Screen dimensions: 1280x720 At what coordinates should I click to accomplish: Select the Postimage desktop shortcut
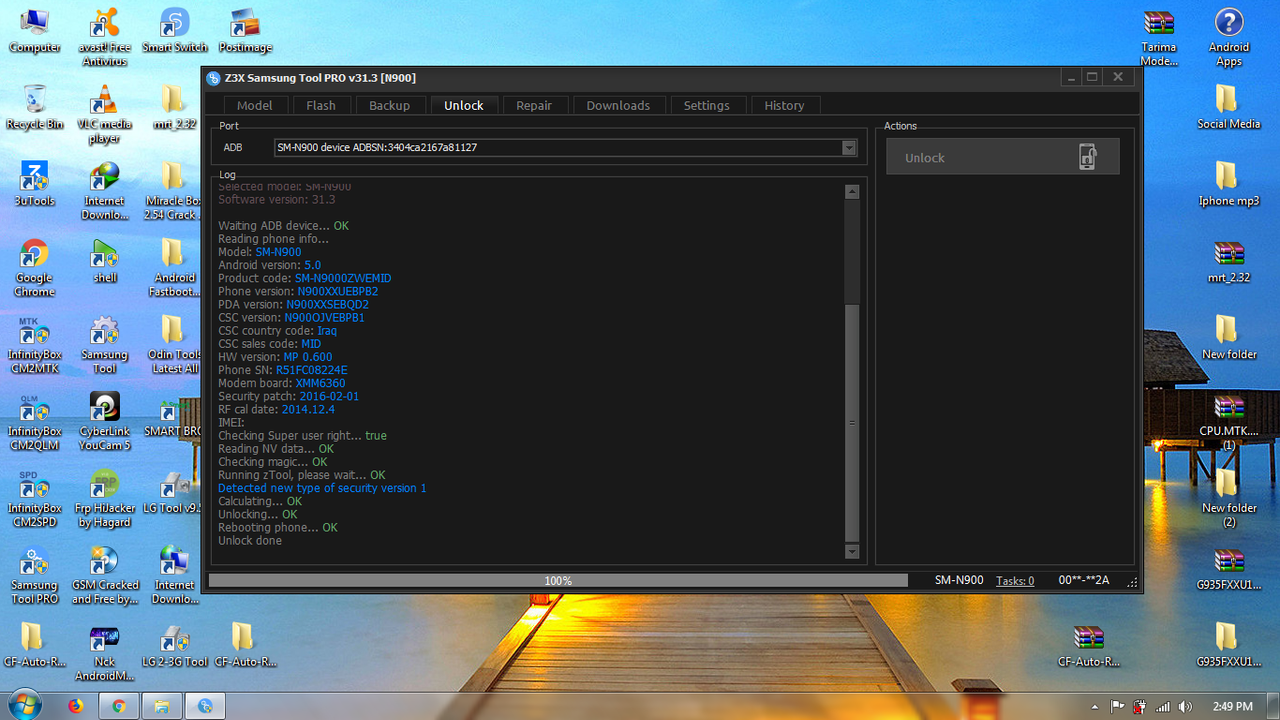pos(245,30)
